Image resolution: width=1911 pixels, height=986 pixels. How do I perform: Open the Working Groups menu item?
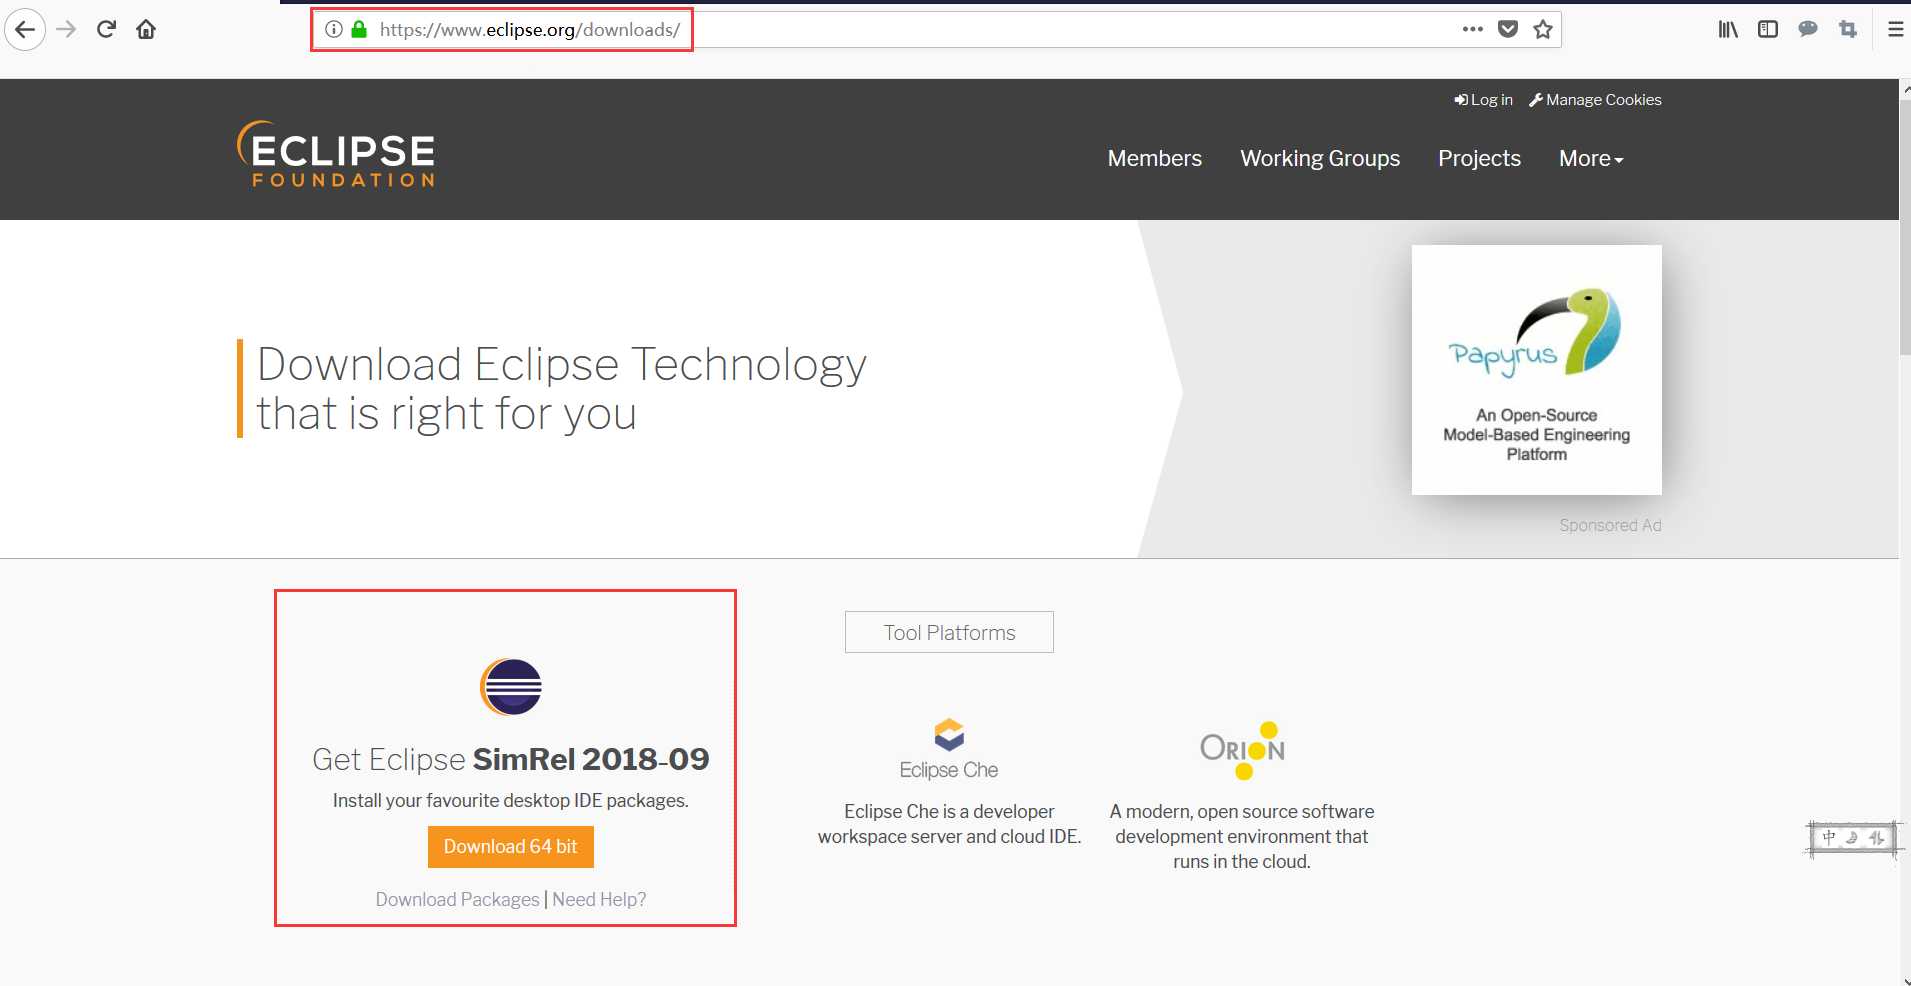[1320, 158]
